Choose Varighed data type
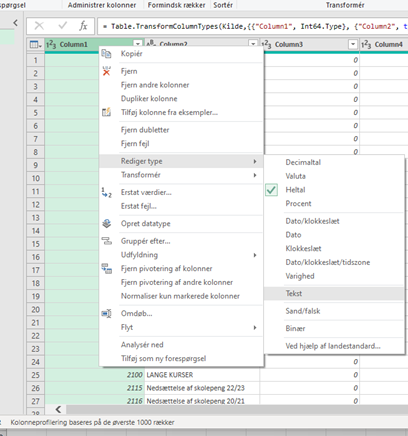The image size is (408, 436). point(334,276)
